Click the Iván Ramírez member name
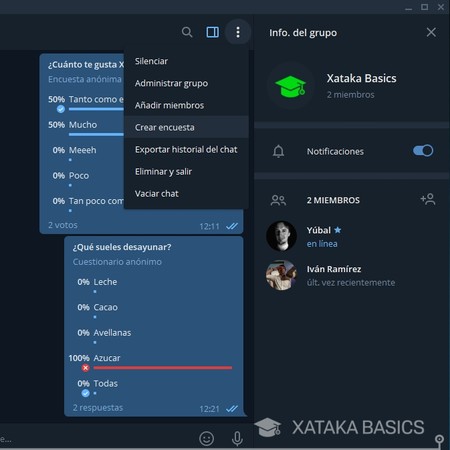The height and width of the screenshot is (450, 450). (334, 269)
